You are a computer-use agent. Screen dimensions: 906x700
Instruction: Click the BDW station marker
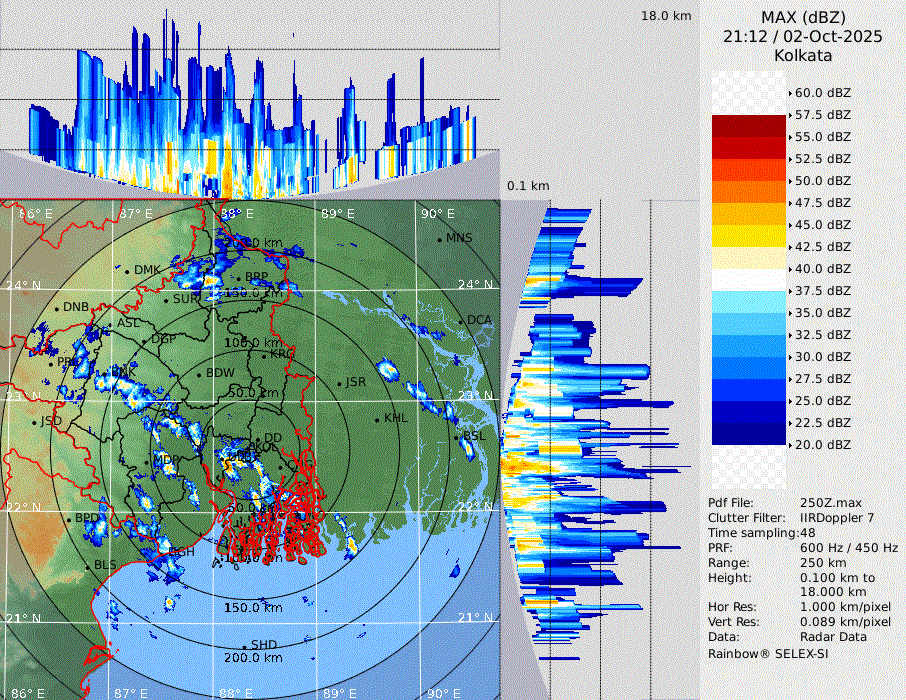tap(199, 374)
